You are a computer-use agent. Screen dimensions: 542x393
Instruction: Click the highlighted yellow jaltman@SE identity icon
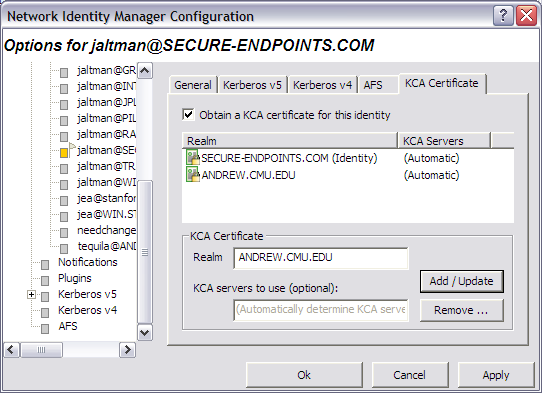(64, 152)
